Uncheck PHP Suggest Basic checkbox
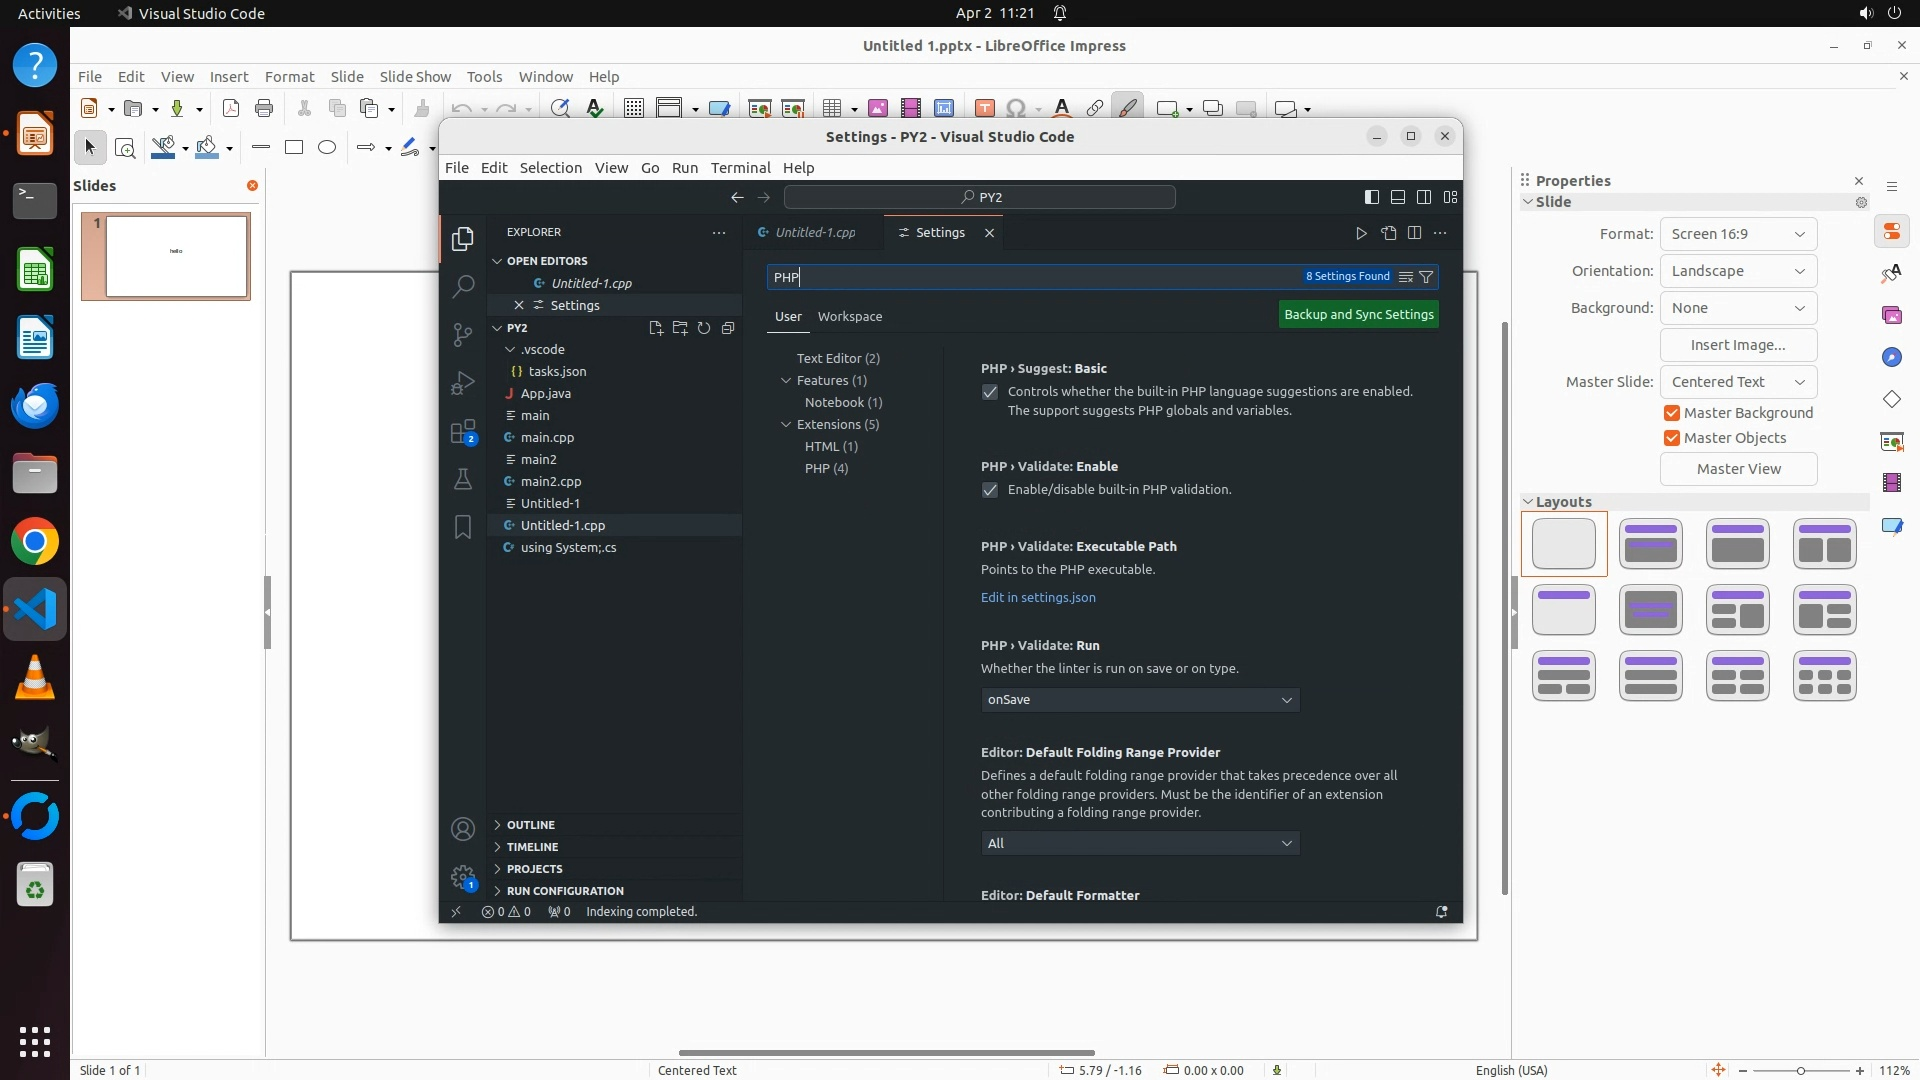 coord(990,392)
